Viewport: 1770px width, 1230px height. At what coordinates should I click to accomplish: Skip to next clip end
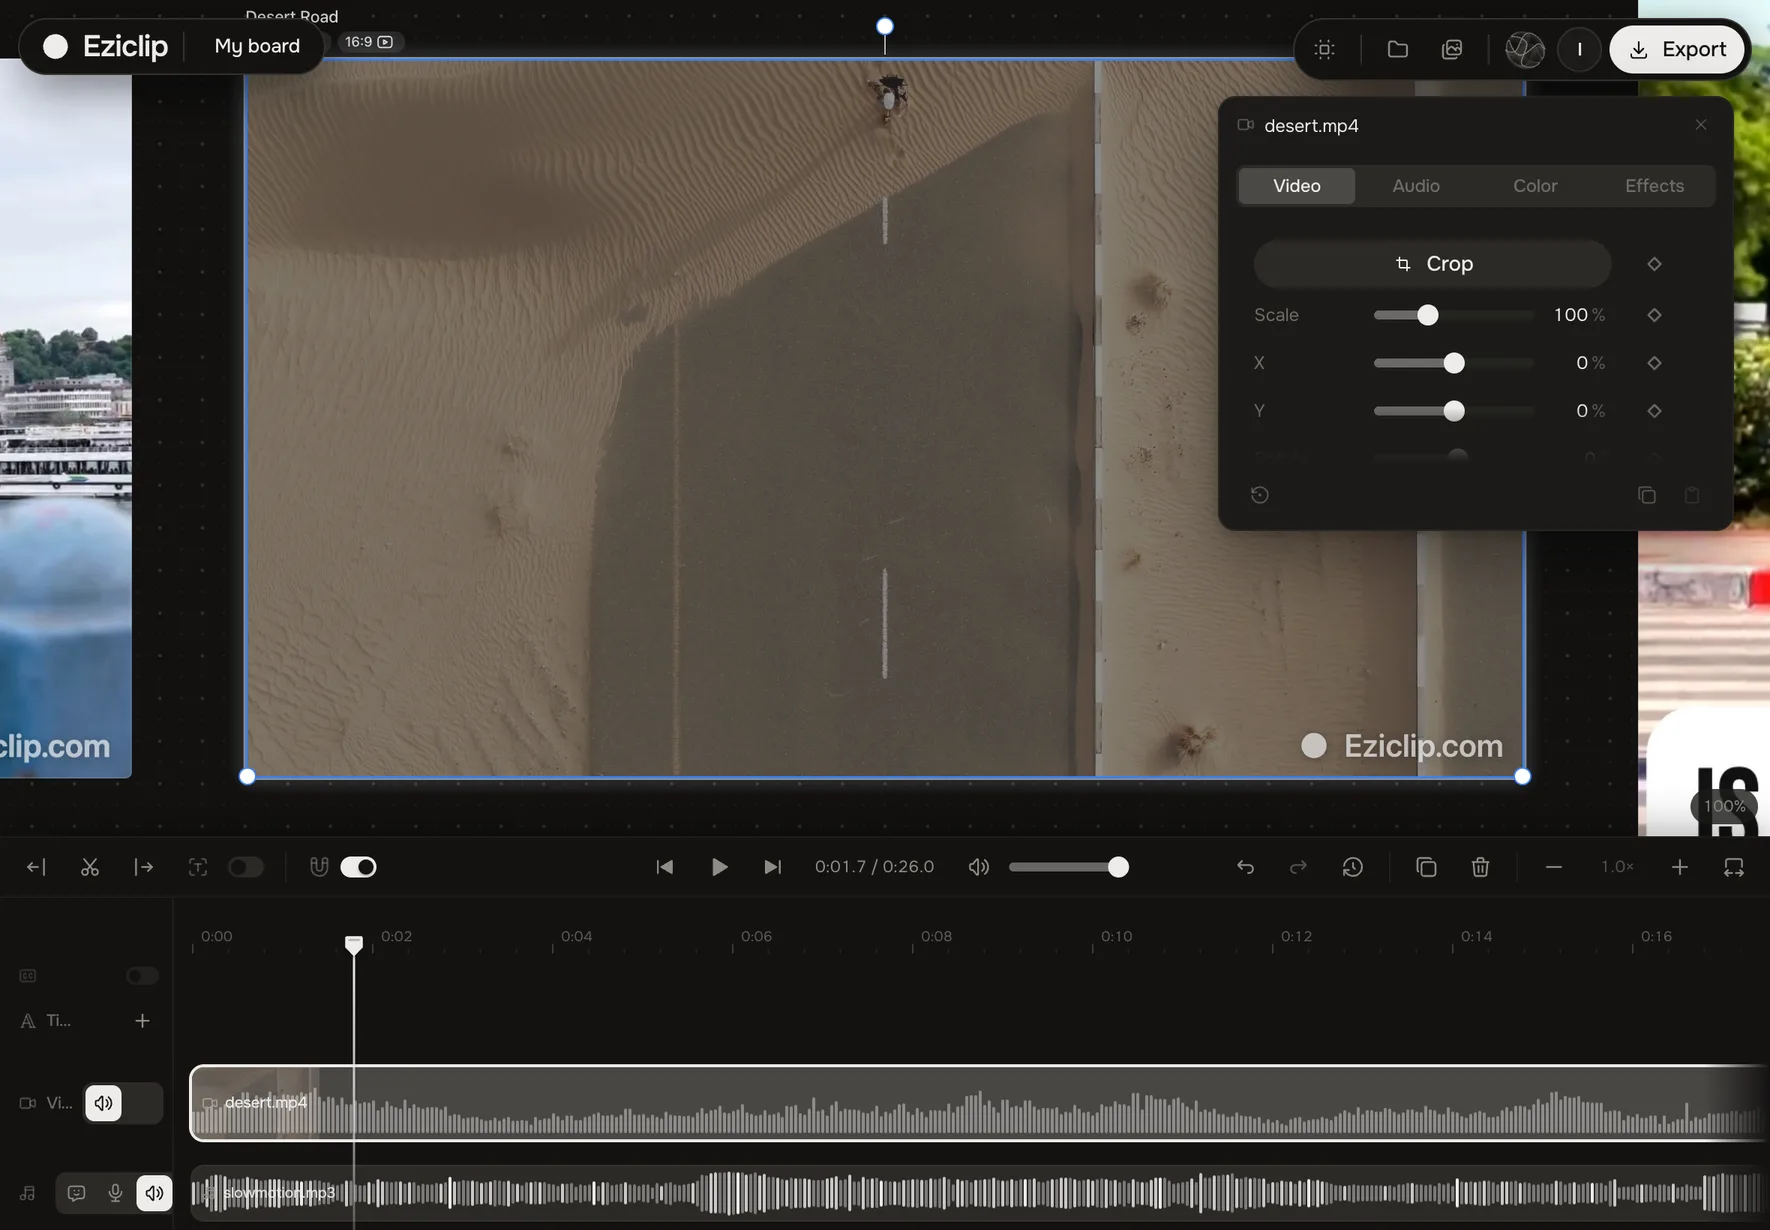(773, 867)
